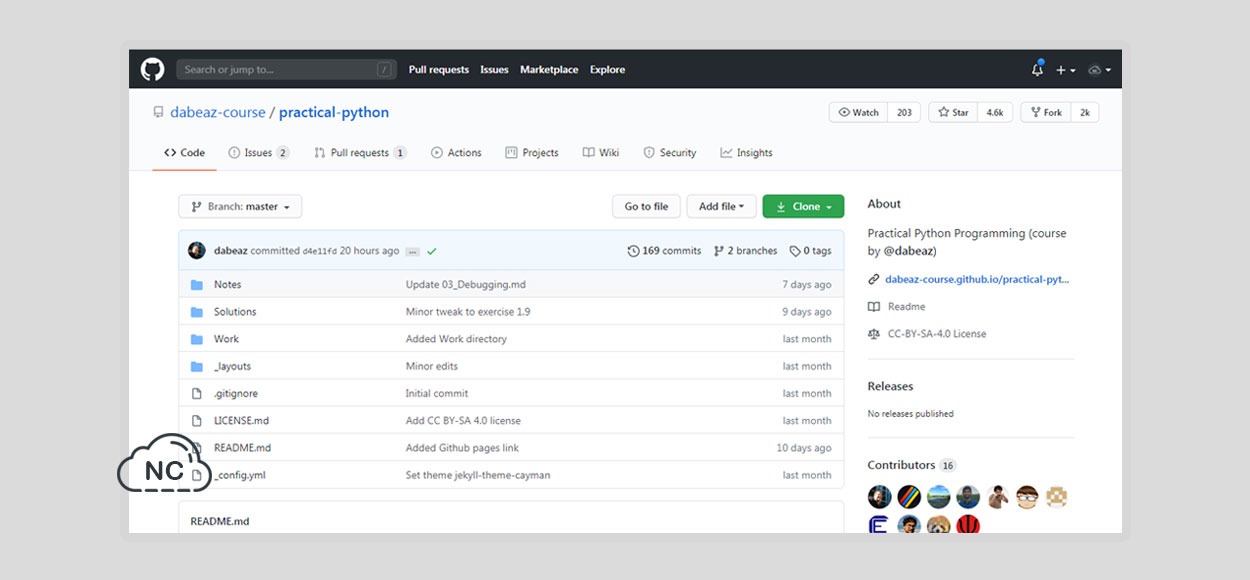Expand commit message ellipsis button
The width and height of the screenshot is (1250, 580).
coord(412,251)
